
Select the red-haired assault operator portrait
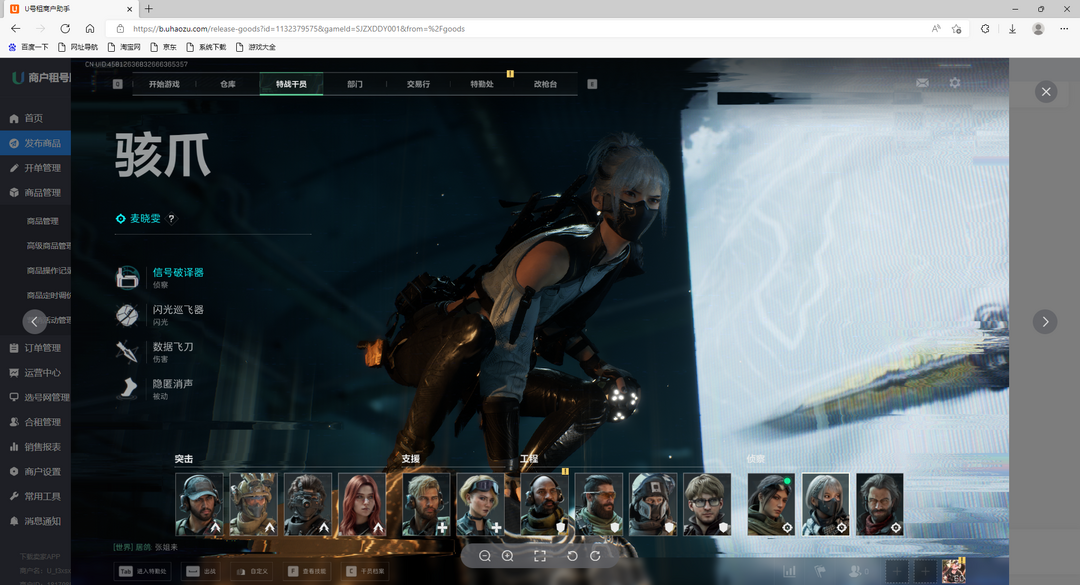tap(362, 504)
